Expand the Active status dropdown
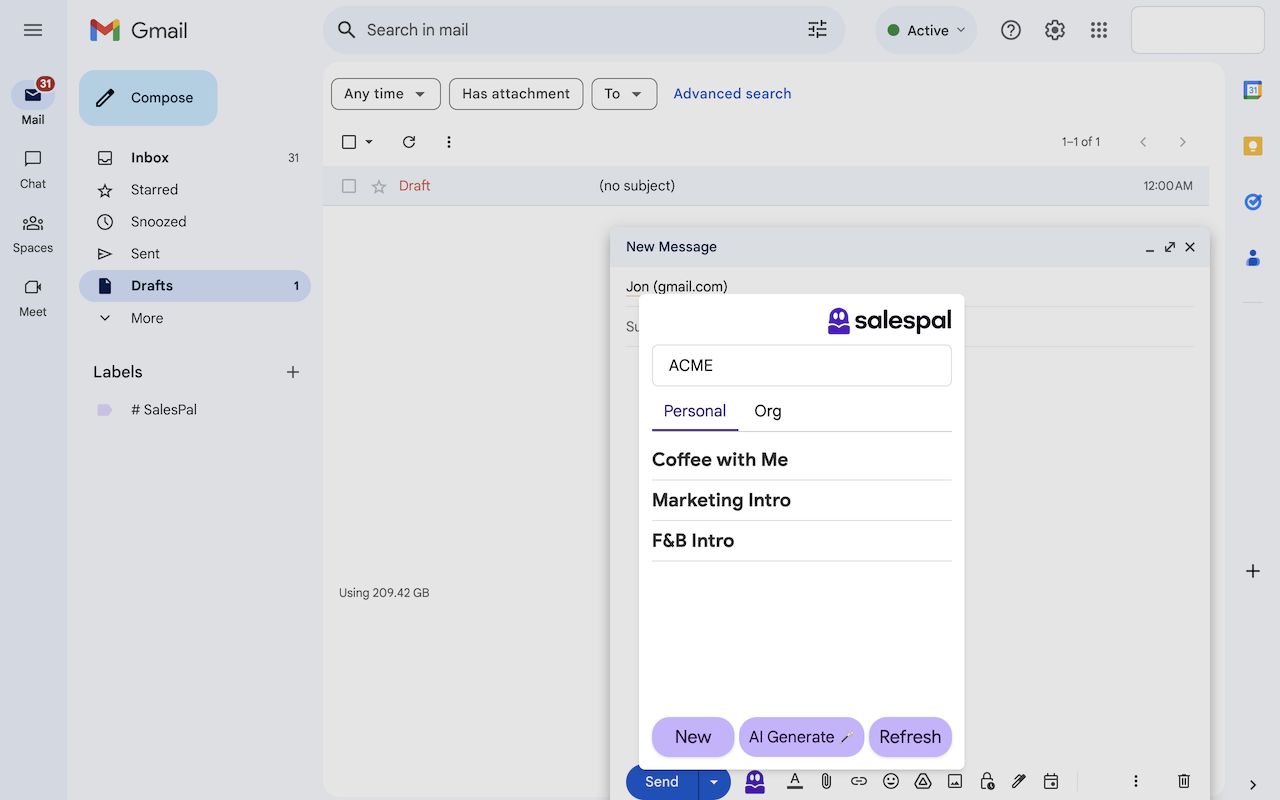Viewport: 1280px width, 800px height. click(926, 30)
